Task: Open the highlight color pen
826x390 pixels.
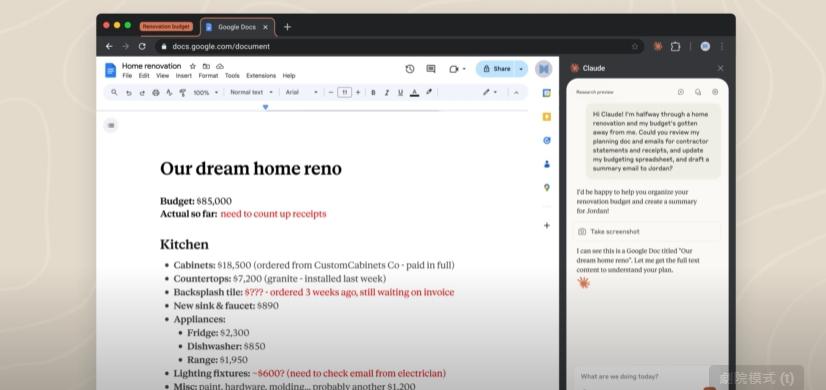Action: tap(429, 92)
